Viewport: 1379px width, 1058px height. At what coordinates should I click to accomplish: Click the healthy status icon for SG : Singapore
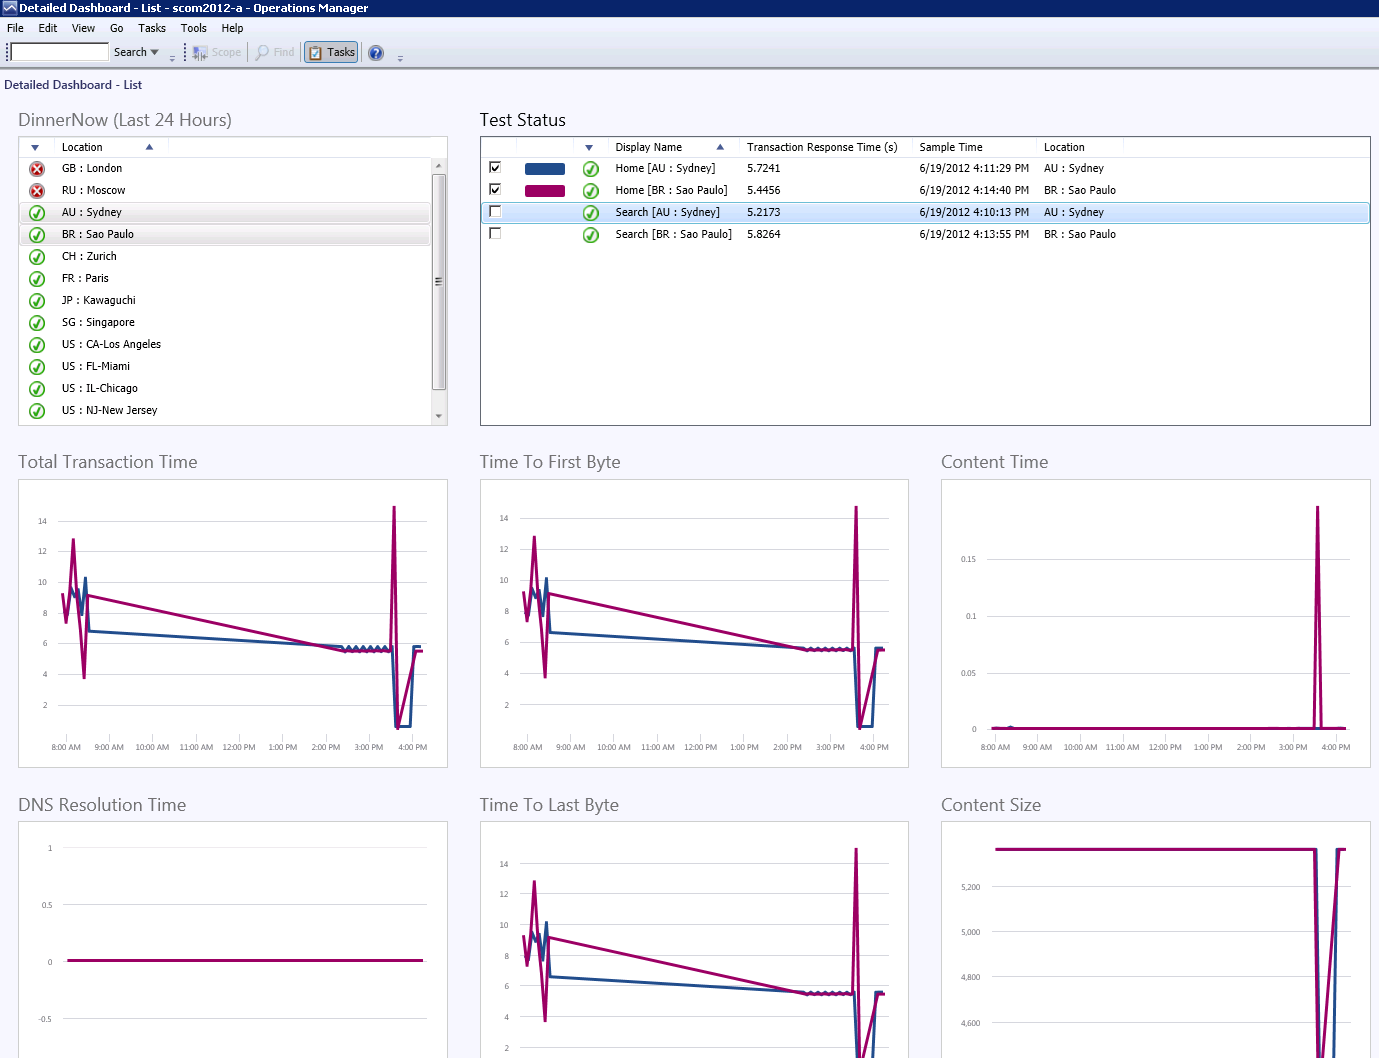click(x=37, y=323)
